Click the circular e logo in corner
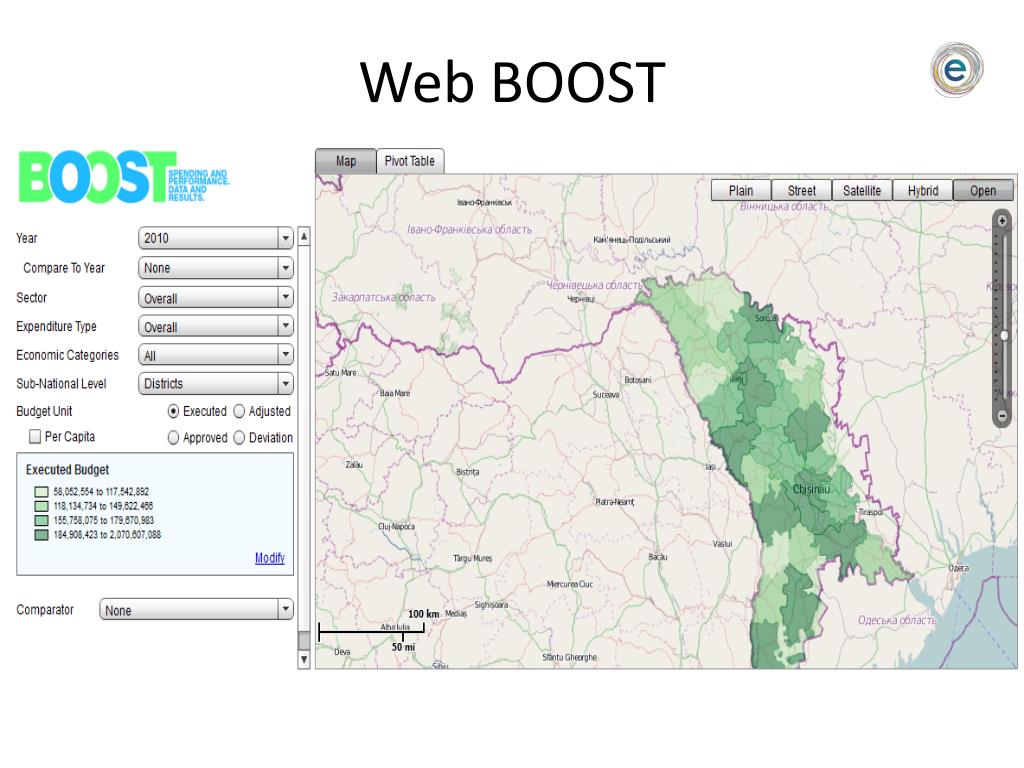Viewport: 1024px width, 768px height. [957, 69]
